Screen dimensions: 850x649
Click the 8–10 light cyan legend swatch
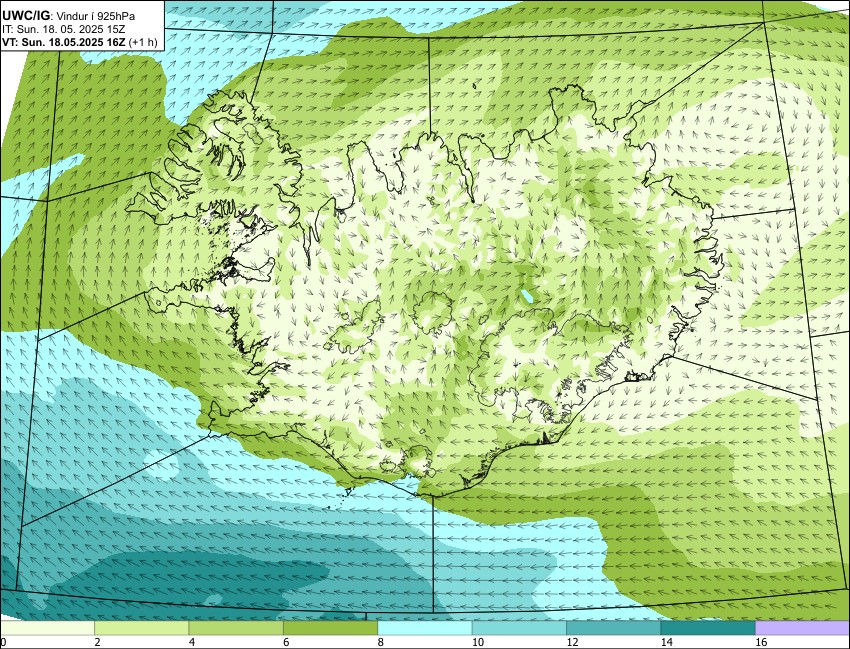pyautogui.click(x=424, y=628)
